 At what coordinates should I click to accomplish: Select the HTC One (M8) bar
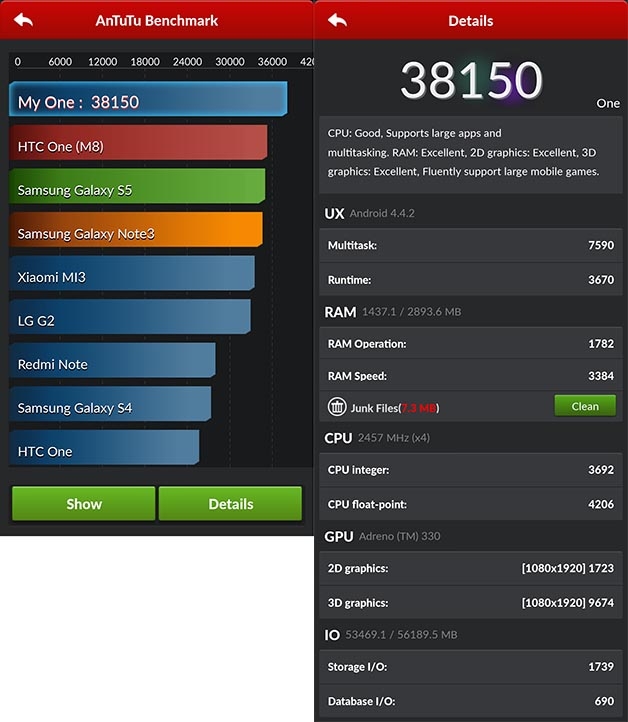point(138,143)
